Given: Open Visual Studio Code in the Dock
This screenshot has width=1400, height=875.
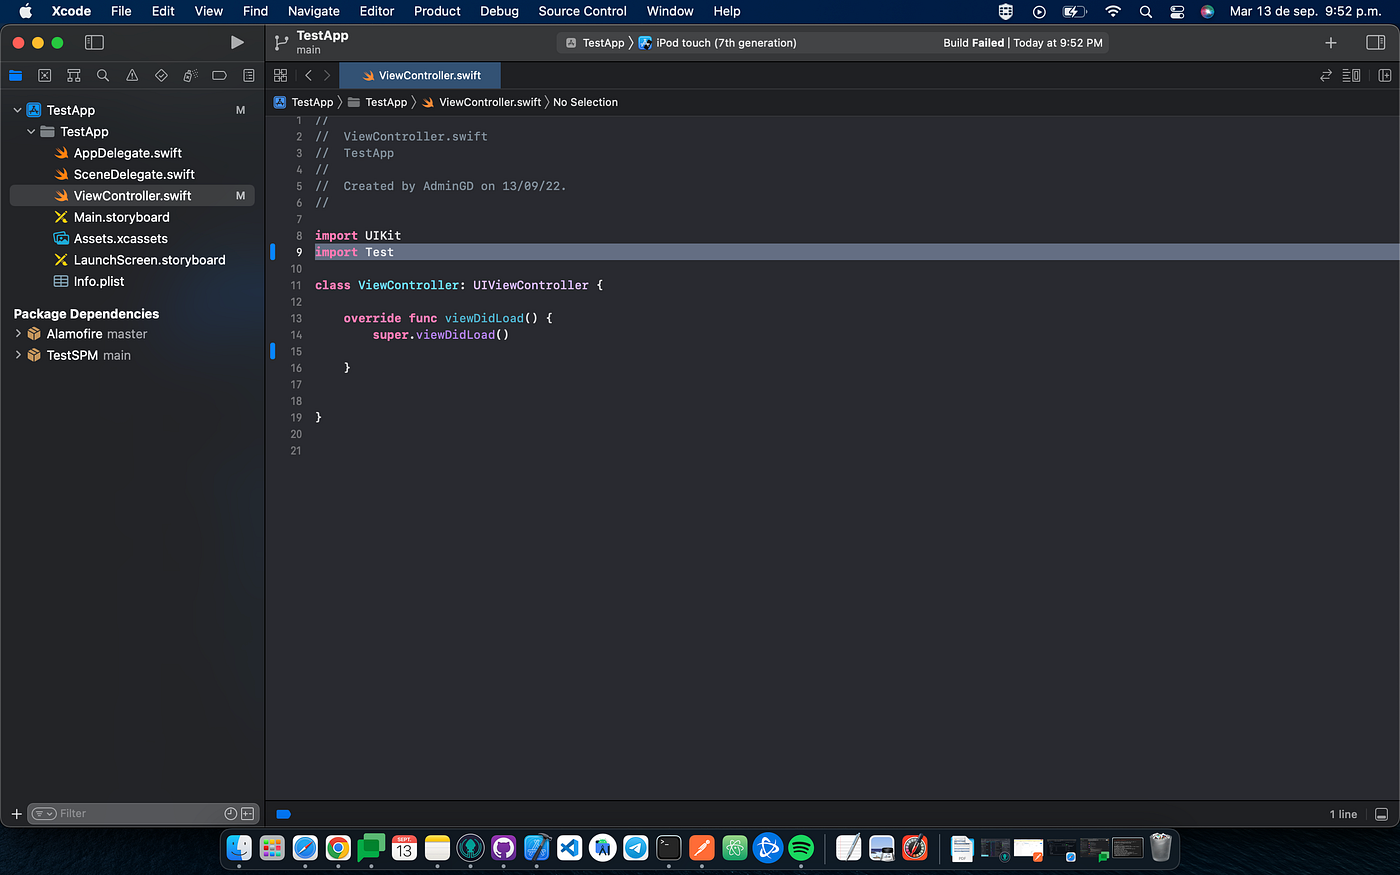Looking at the screenshot, I should (570, 848).
